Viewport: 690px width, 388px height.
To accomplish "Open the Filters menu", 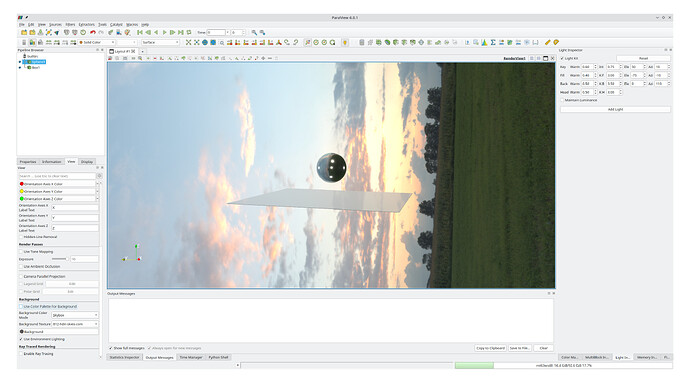I will [70, 25].
